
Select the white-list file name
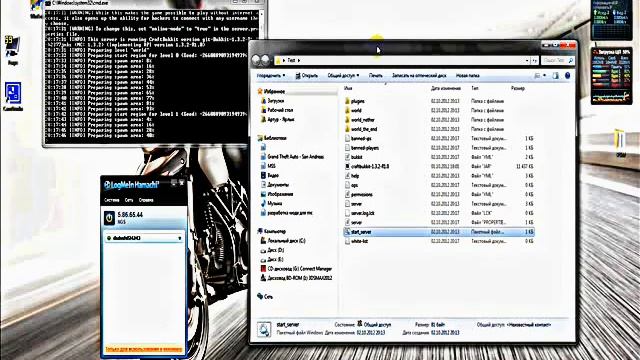(x=359, y=241)
